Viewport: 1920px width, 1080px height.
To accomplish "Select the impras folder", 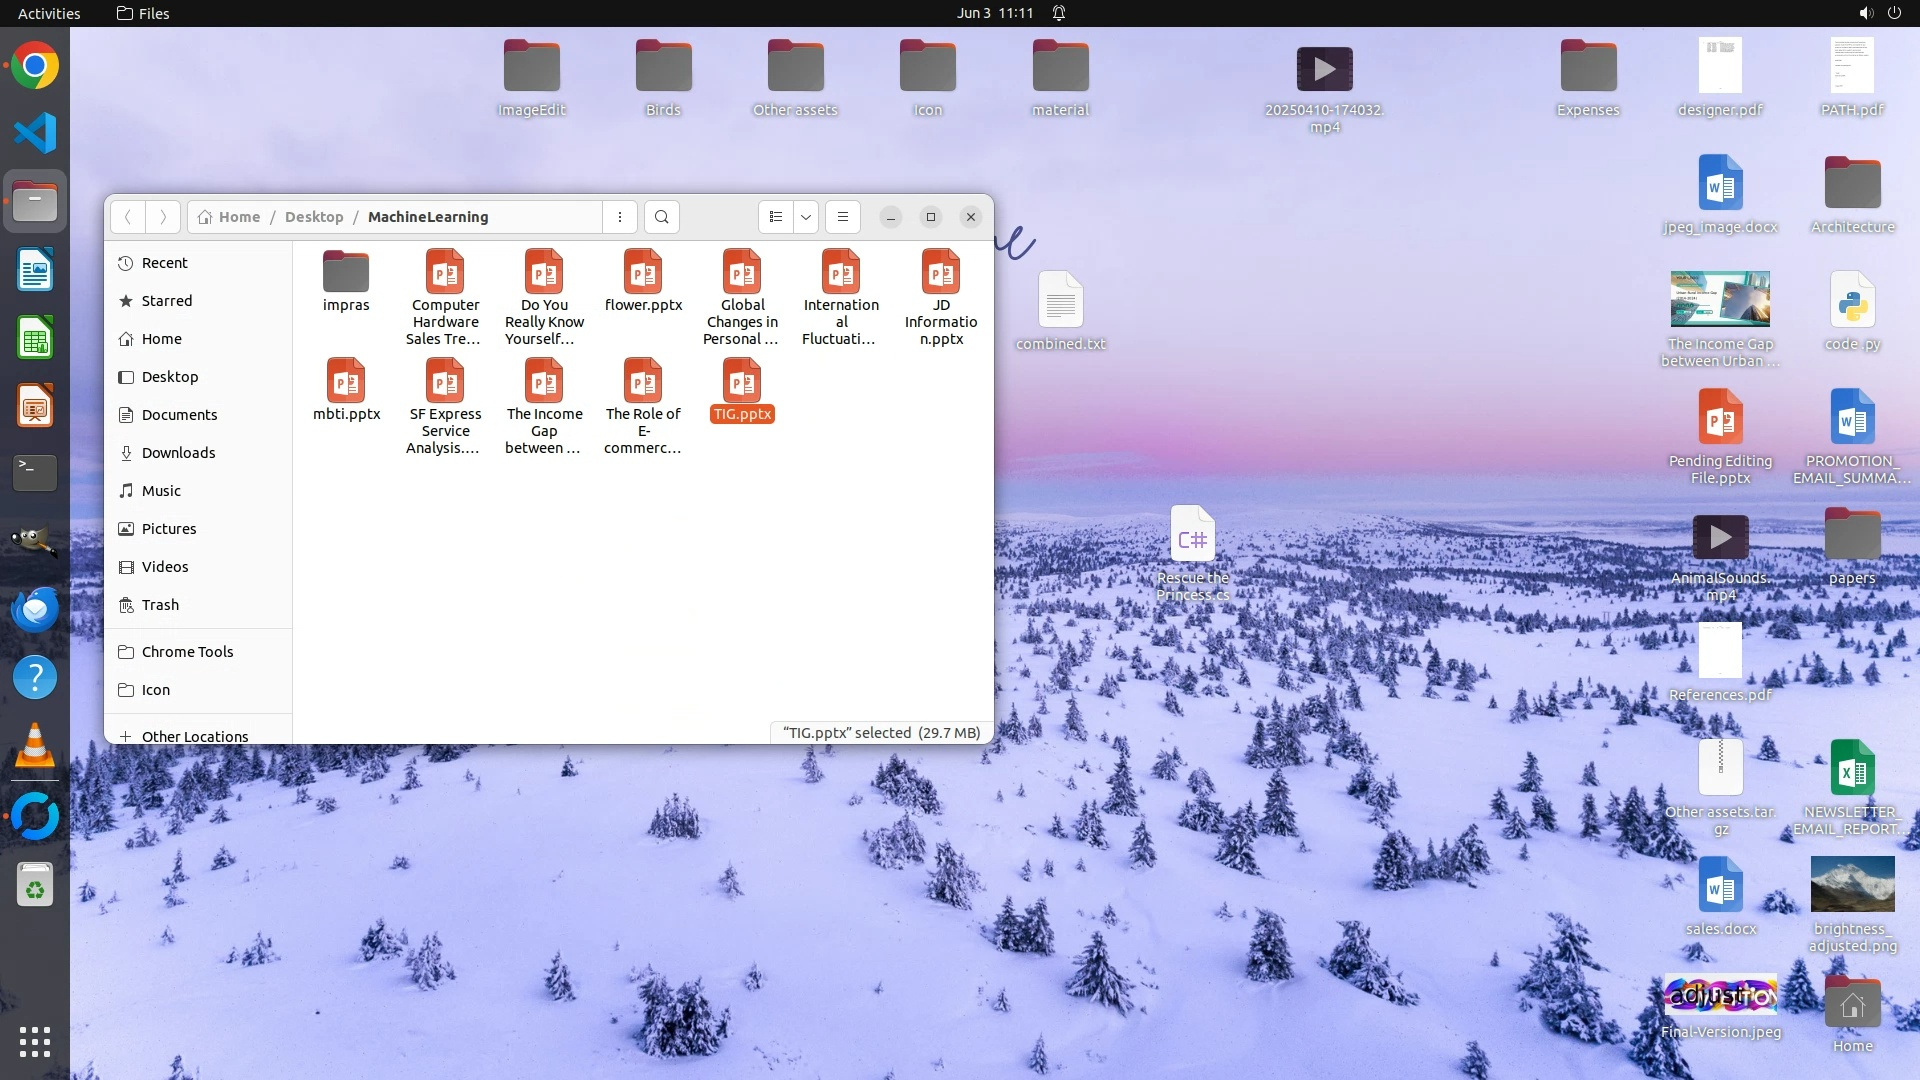I will tap(346, 281).
